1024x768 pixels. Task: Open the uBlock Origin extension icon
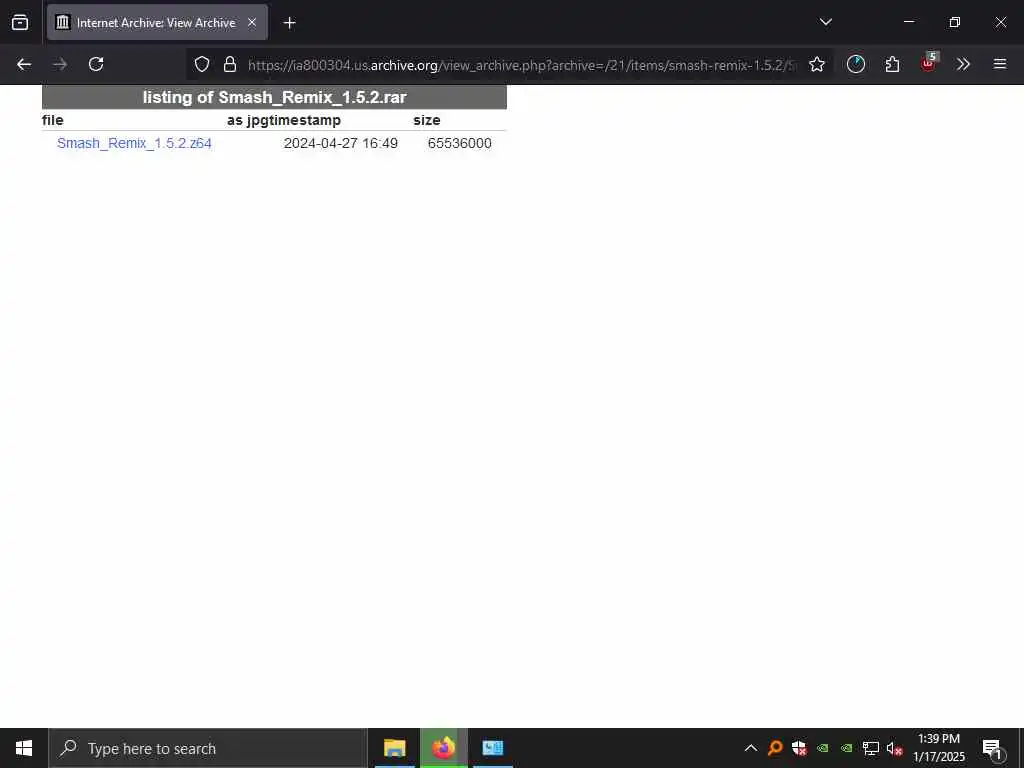[x=928, y=63]
